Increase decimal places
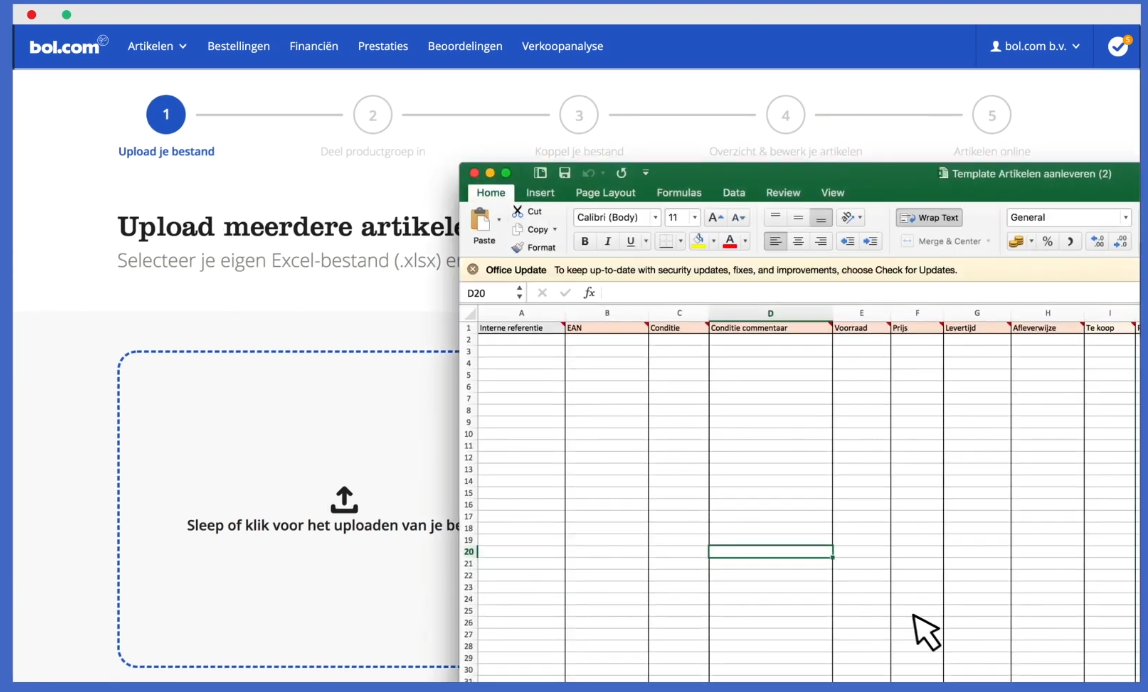 [x=1097, y=241]
